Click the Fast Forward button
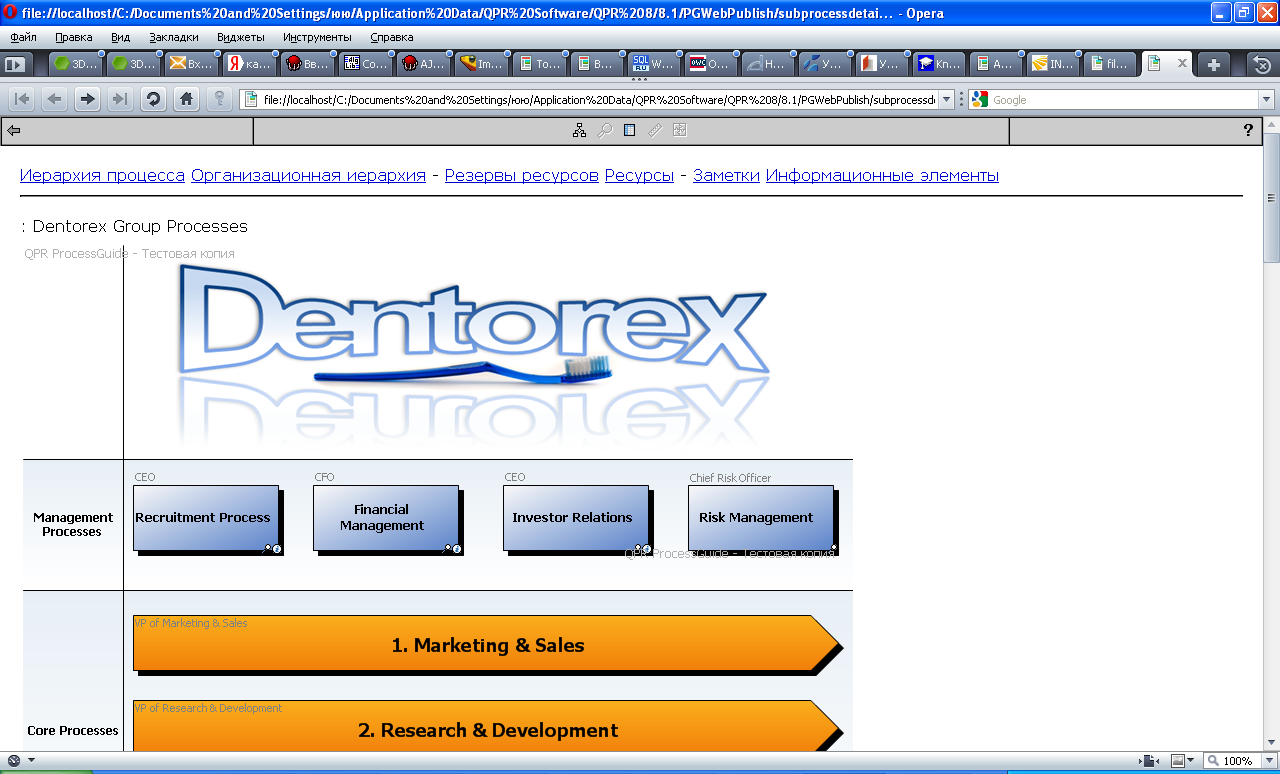 pos(121,99)
